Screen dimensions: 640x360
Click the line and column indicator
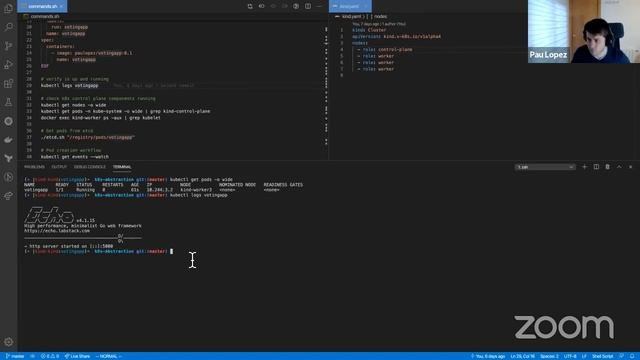(522, 356)
